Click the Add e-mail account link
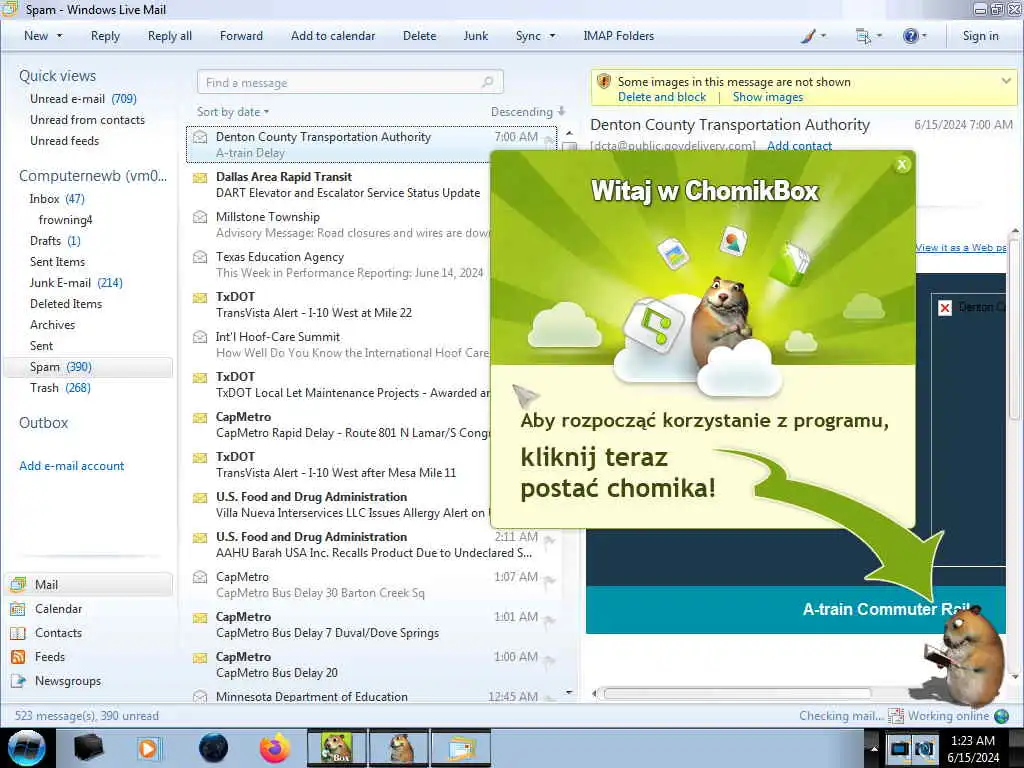Screen dimensions: 1024x768 [x=71, y=466]
